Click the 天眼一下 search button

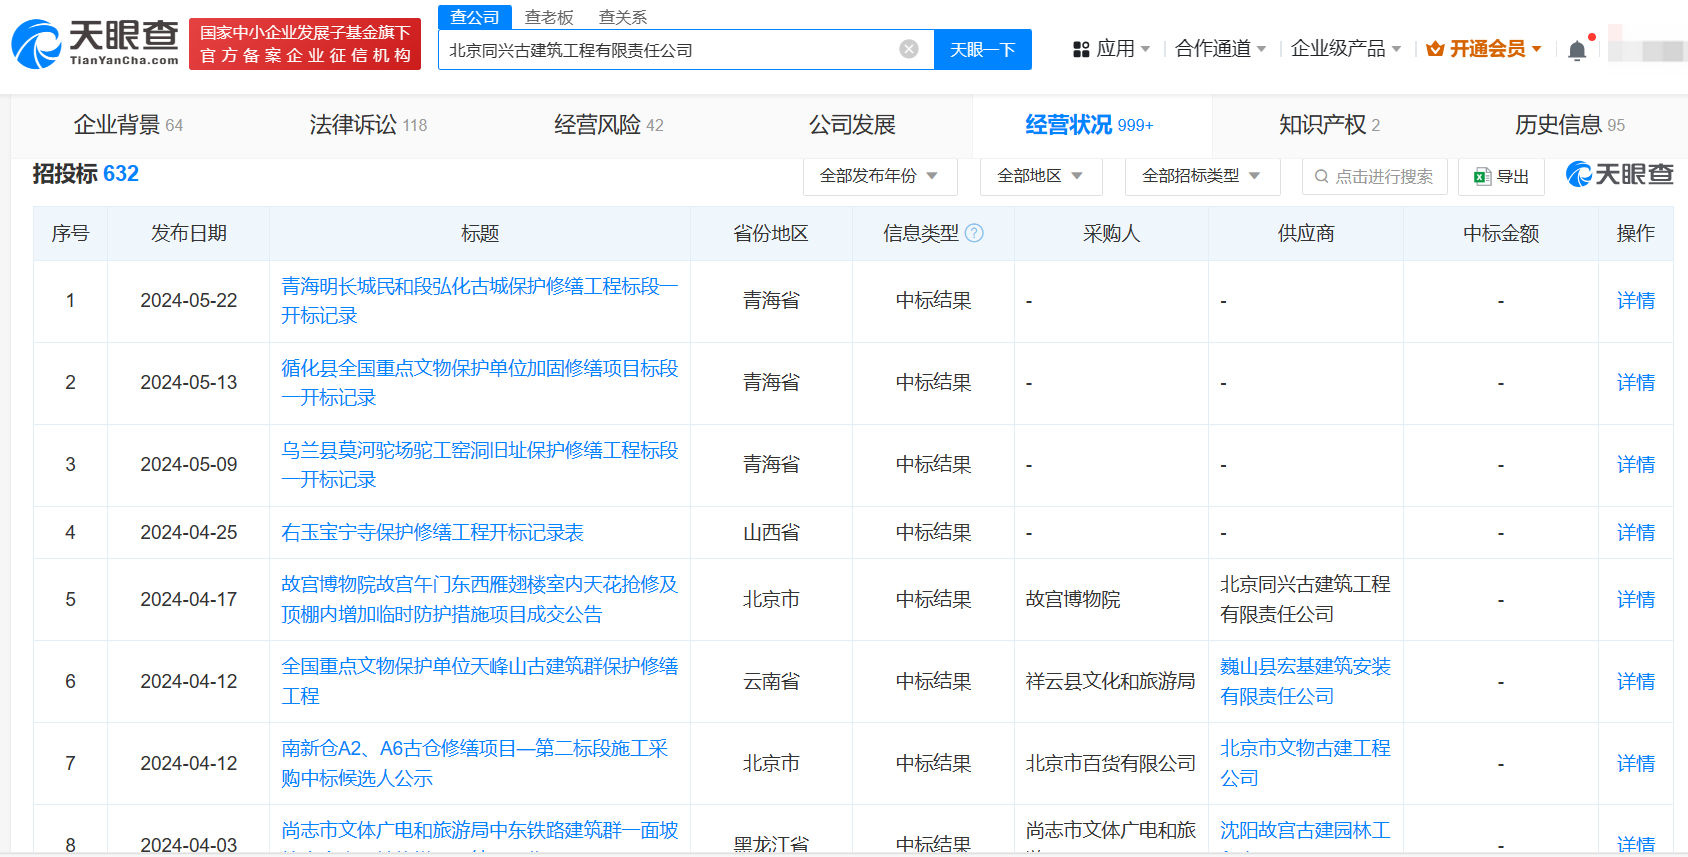tap(983, 49)
